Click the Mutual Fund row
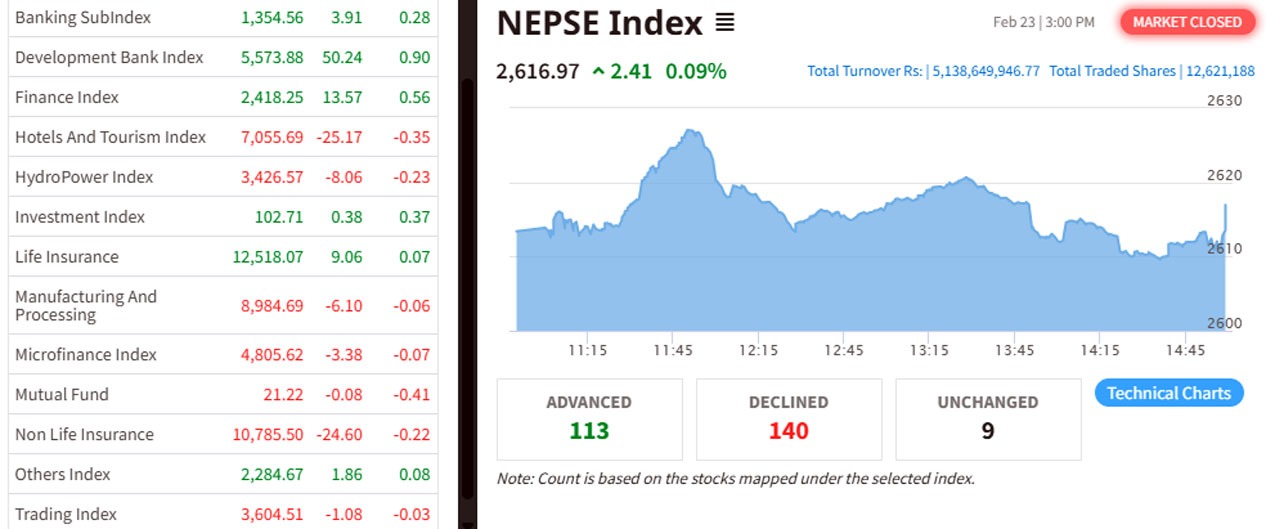 coord(62,395)
